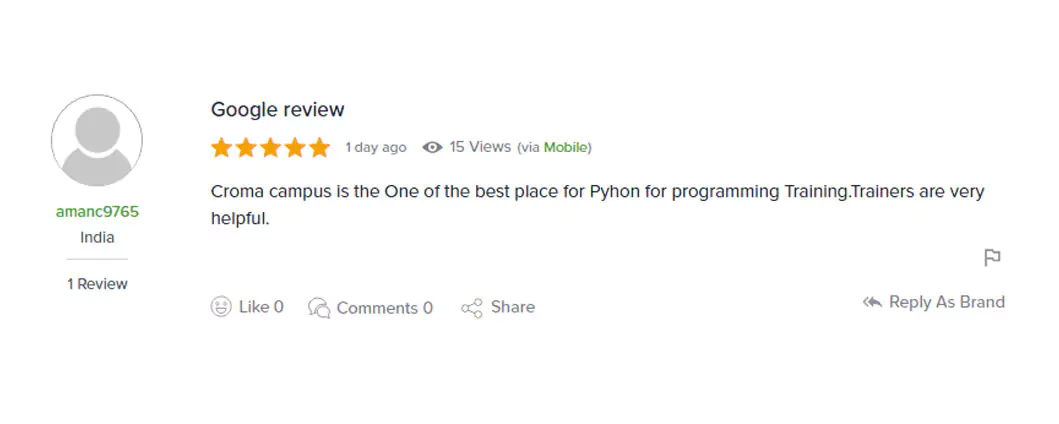Flag this review with the flag icon
The image size is (1059, 424).
click(x=992, y=258)
